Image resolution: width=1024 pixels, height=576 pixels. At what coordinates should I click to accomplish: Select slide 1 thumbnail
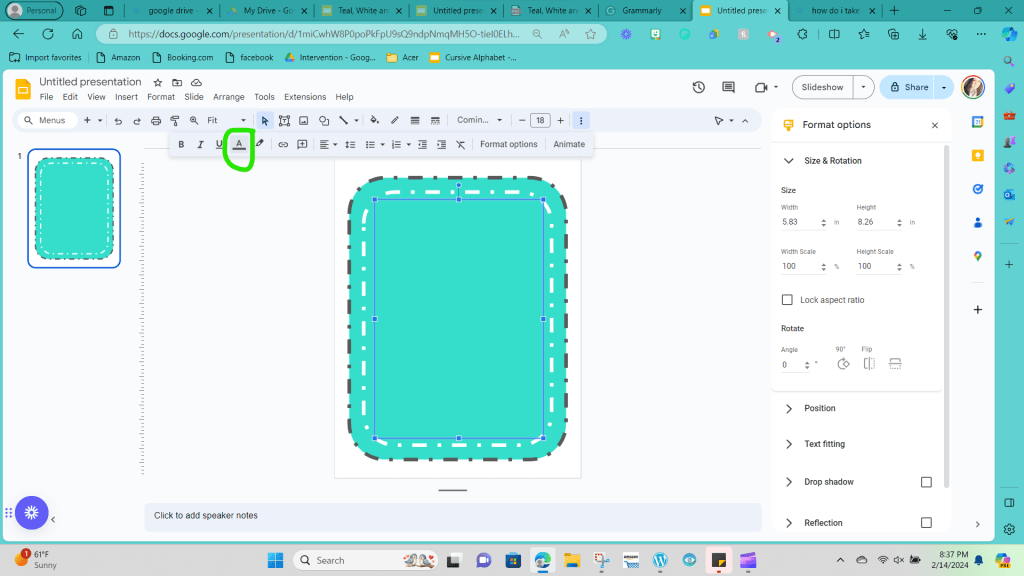coord(74,208)
